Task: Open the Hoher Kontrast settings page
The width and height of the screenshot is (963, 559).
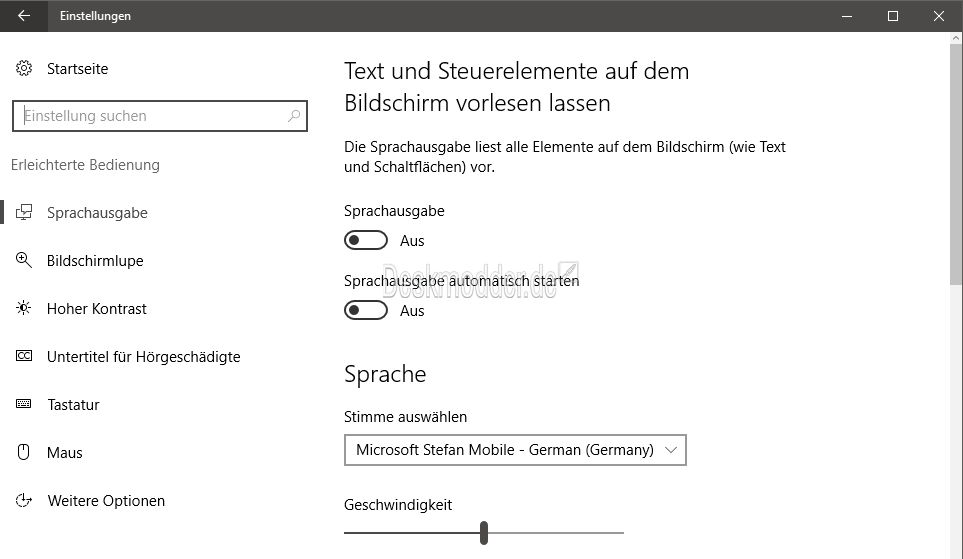Action: coord(97,309)
